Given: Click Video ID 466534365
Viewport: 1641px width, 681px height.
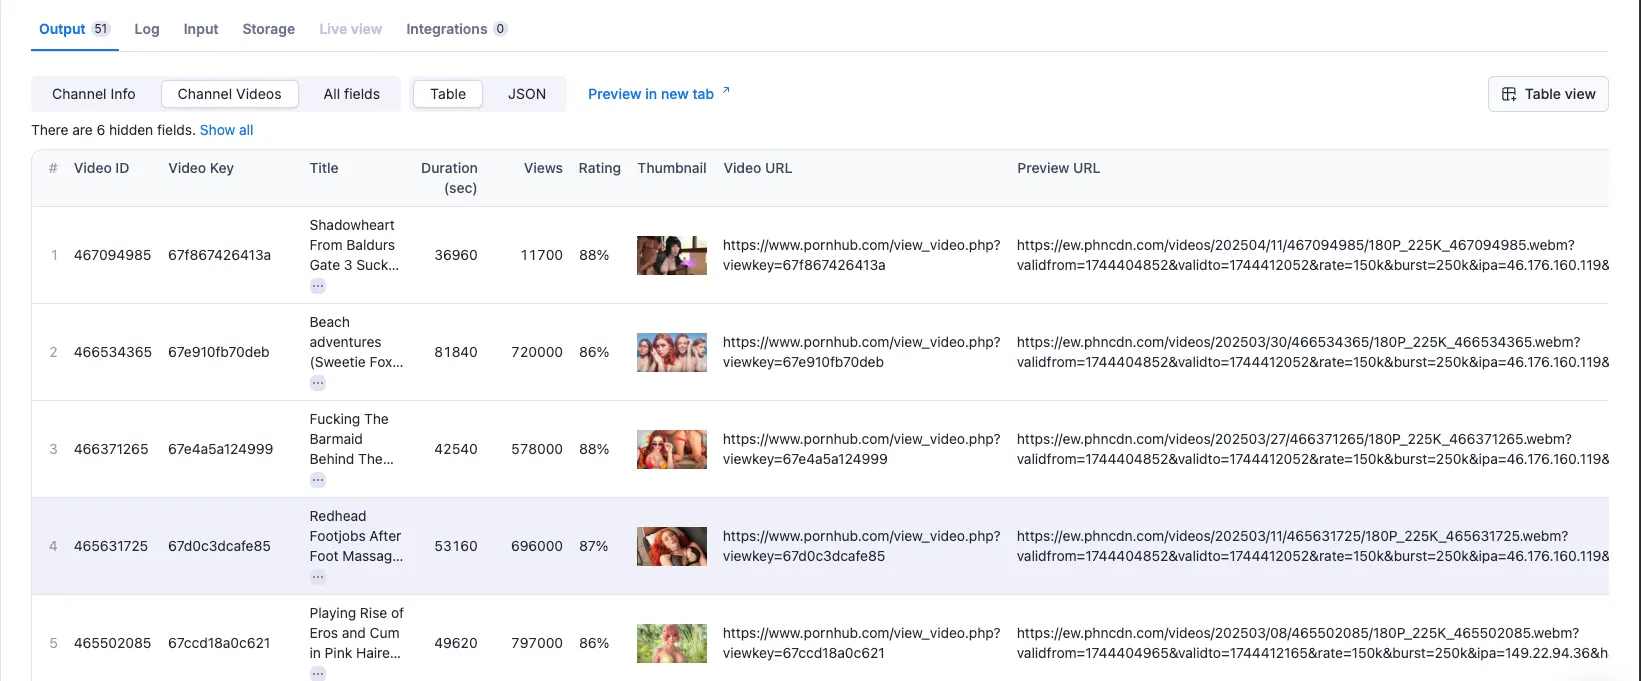Looking at the screenshot, I should 112,352.
